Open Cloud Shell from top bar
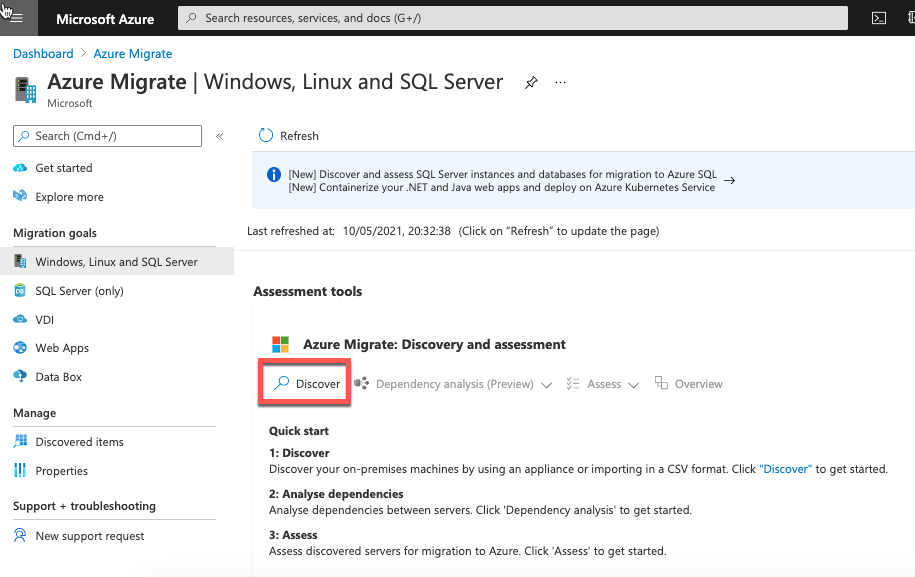 point(878,18)
